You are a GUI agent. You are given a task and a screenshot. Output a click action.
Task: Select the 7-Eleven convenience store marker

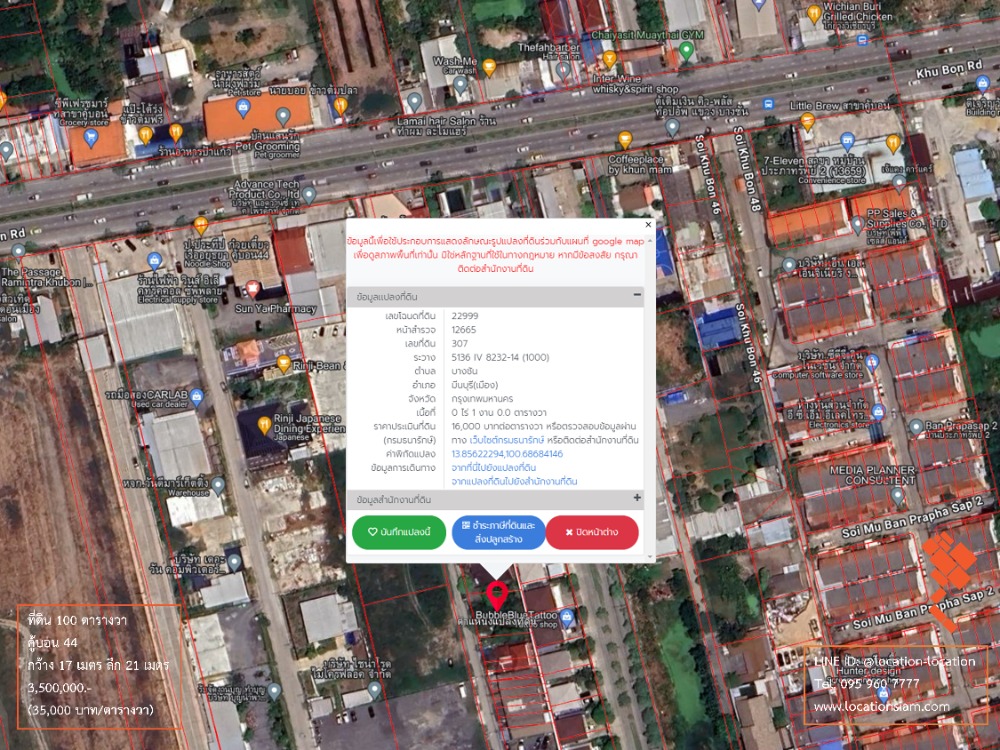point(847,142)
